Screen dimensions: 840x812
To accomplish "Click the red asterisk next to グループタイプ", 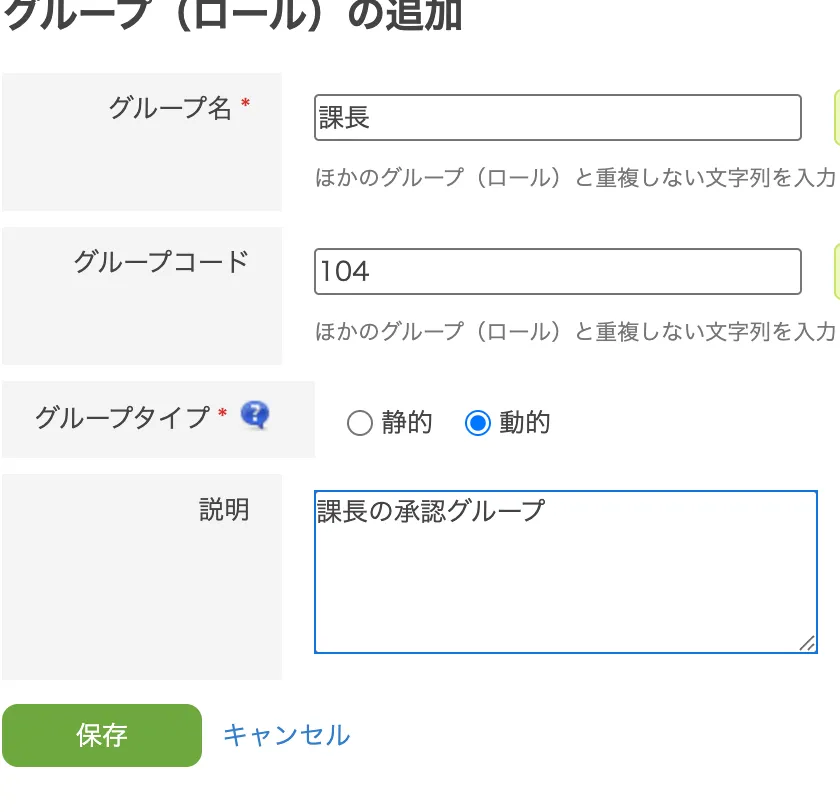I will (222, 413).
